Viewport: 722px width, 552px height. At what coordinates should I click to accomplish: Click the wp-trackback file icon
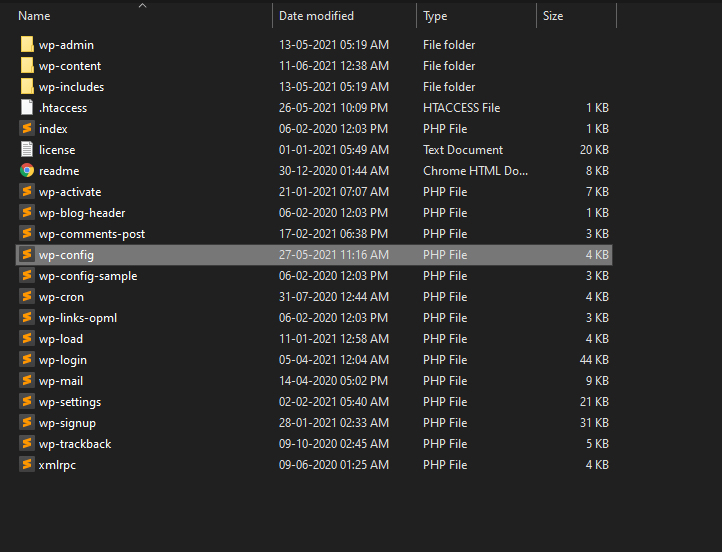point(27,443)
